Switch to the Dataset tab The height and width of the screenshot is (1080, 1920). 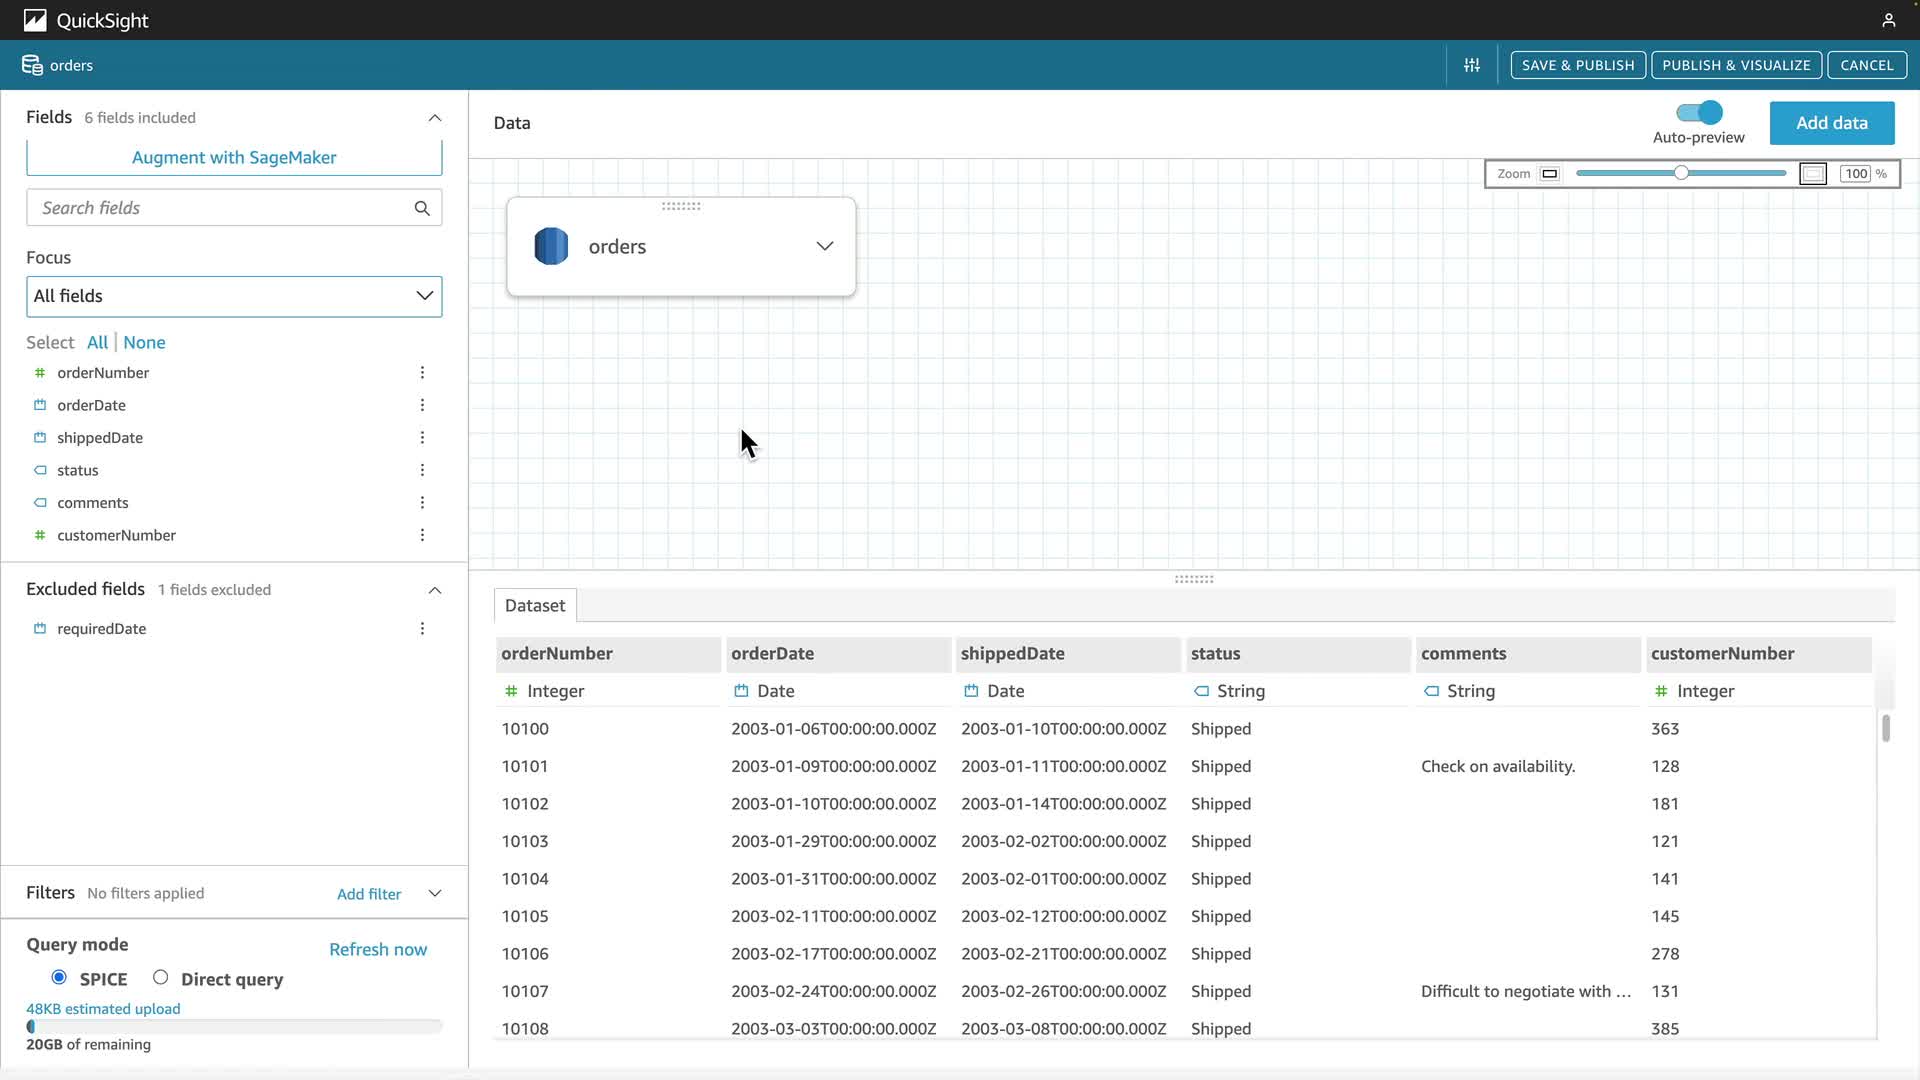click(535, 606)
